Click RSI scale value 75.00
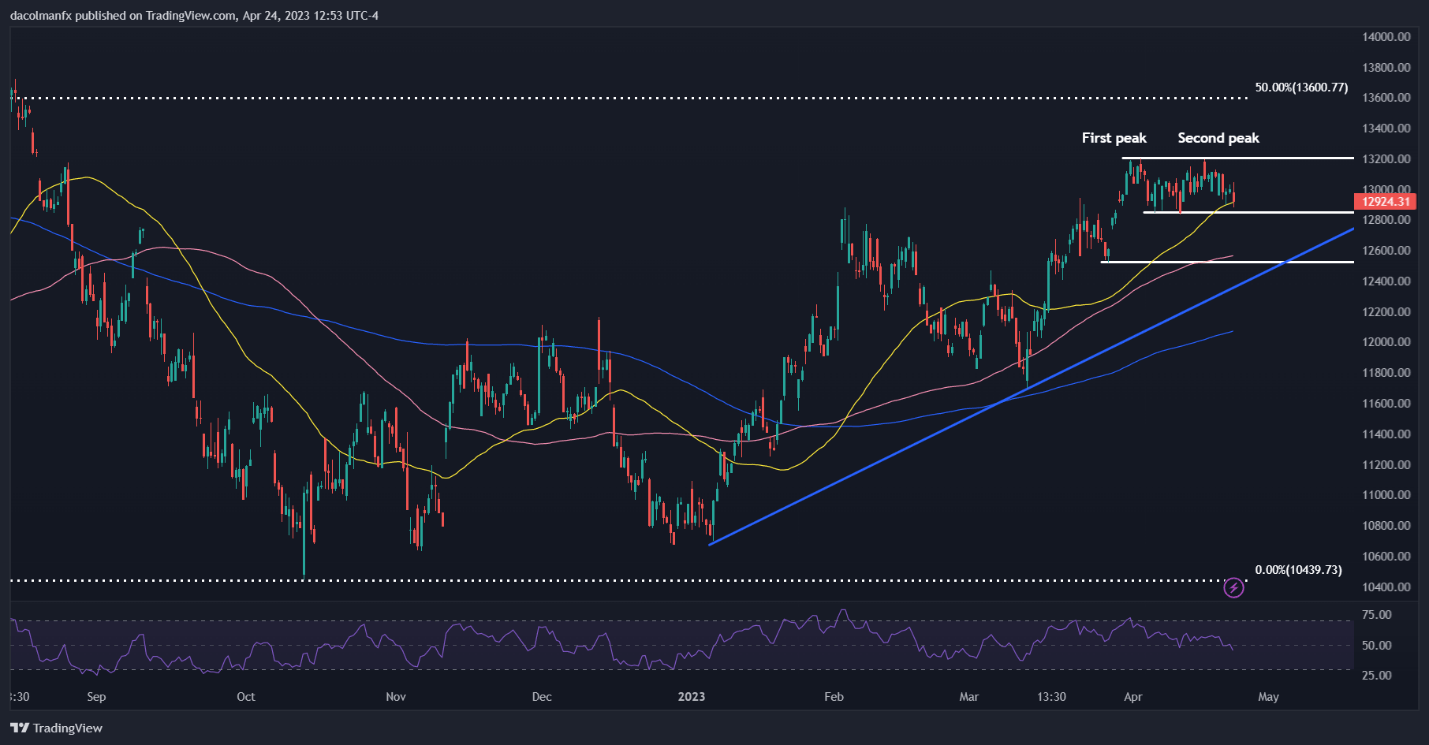The height and width of the screenshot is (745, 1429). coord(1379,615)
